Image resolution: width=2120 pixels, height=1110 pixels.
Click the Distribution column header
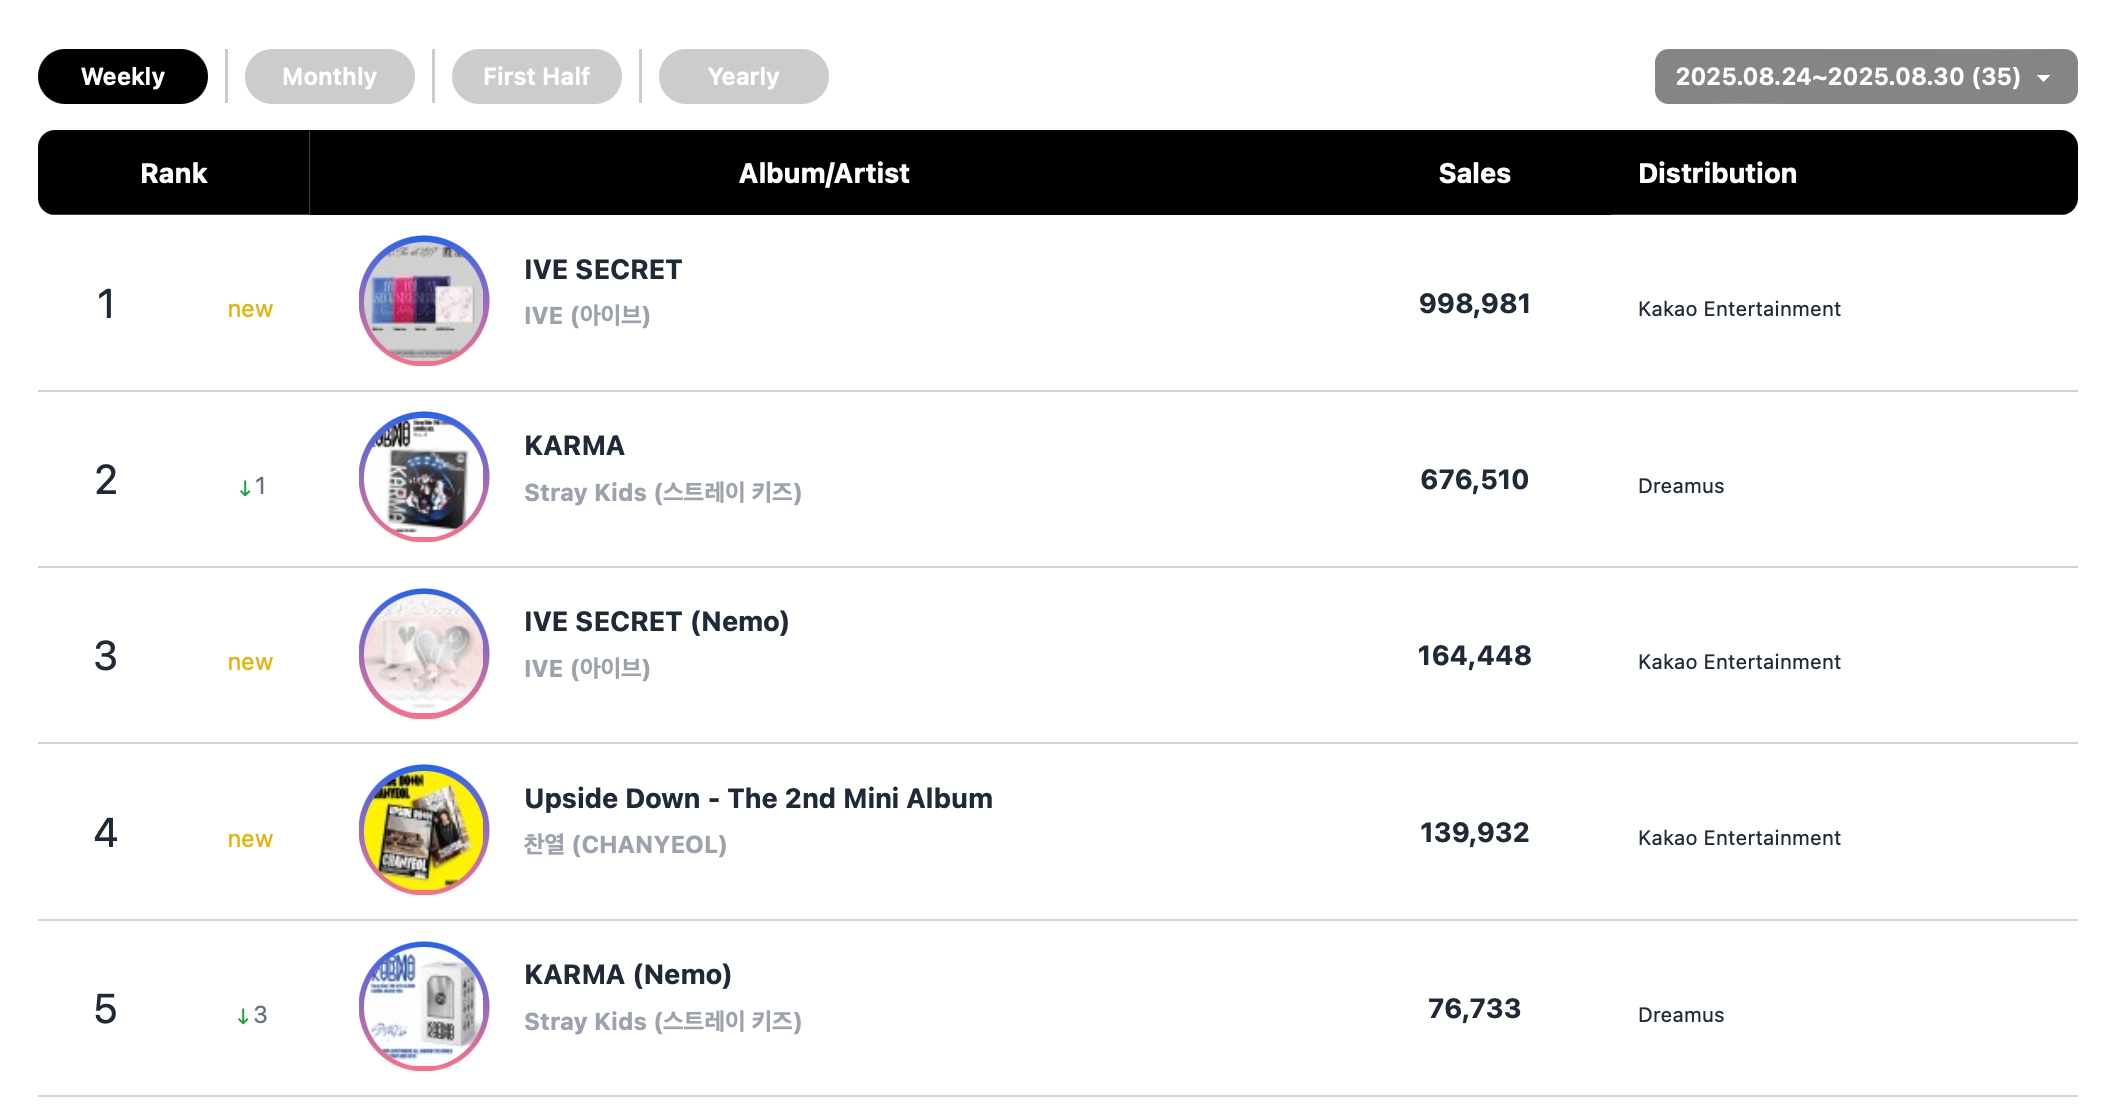click(x=1717, y=173)
